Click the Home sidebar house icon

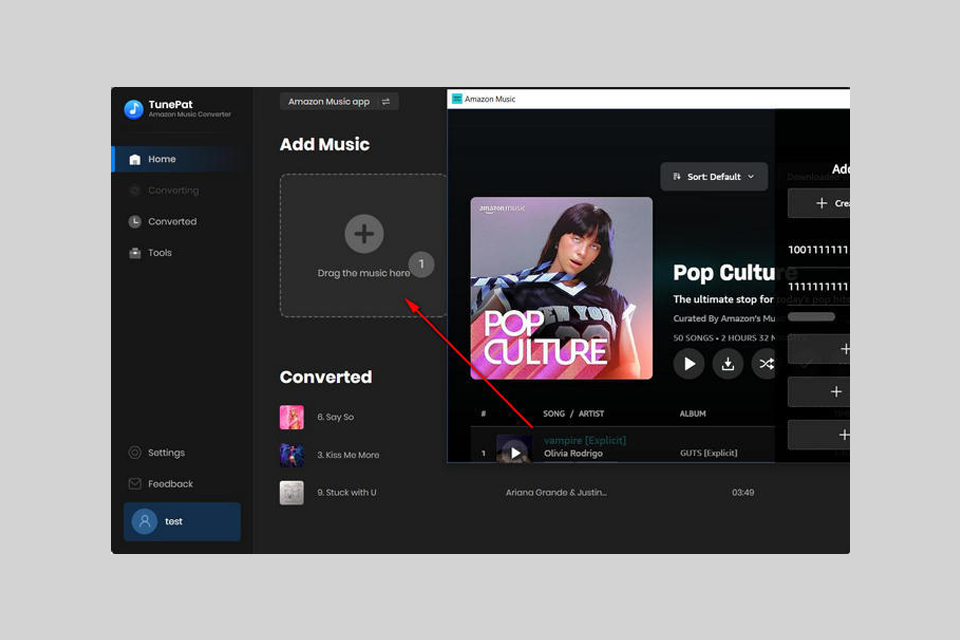point(135,160)
